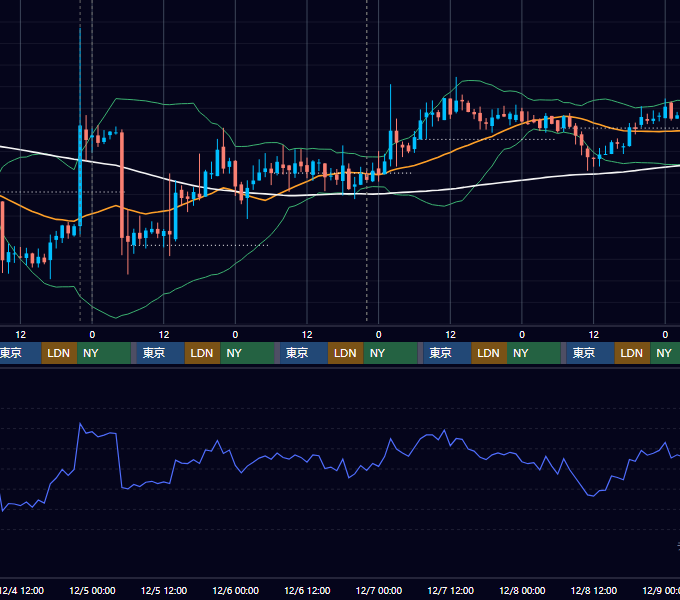Select the 12/7 00:00 date label

(x=379, y=590)
